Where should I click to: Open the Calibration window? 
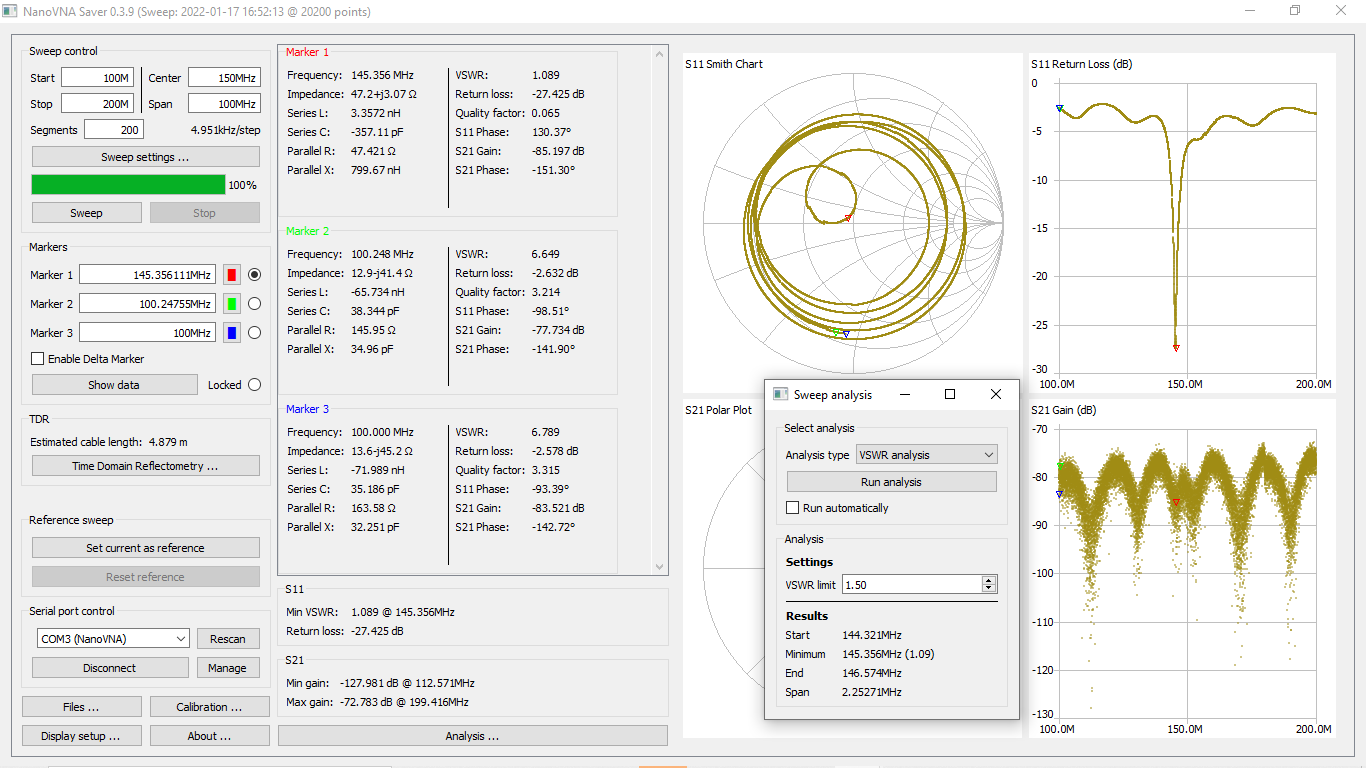tap(209, 707)
